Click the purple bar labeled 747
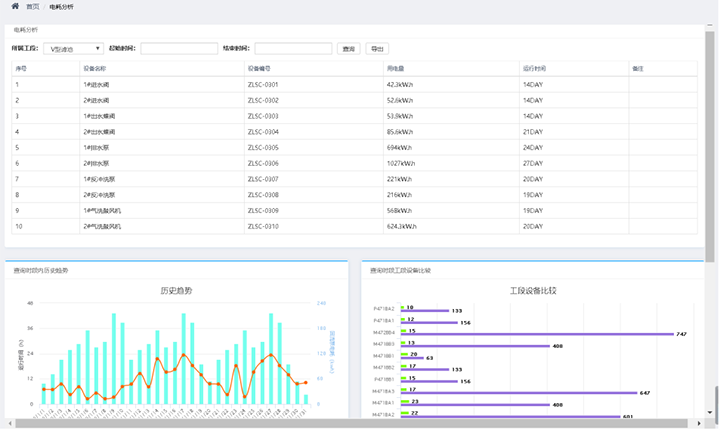This screenshot has width=720, height=430. pyautogui.click(x=538, y=333)
